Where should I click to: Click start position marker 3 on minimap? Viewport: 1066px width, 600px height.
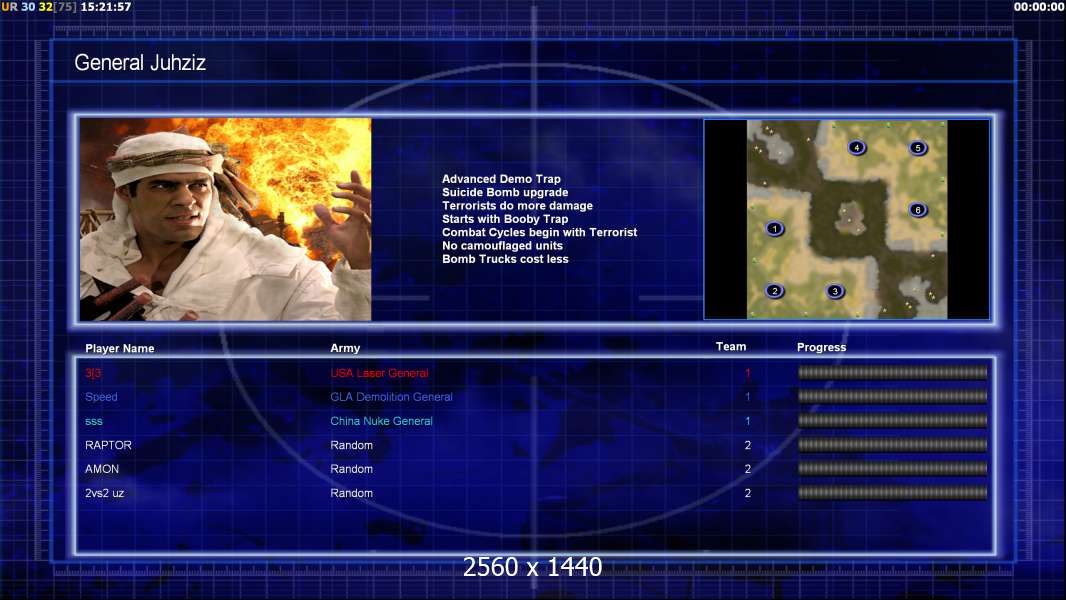click(x=835, y=291)
